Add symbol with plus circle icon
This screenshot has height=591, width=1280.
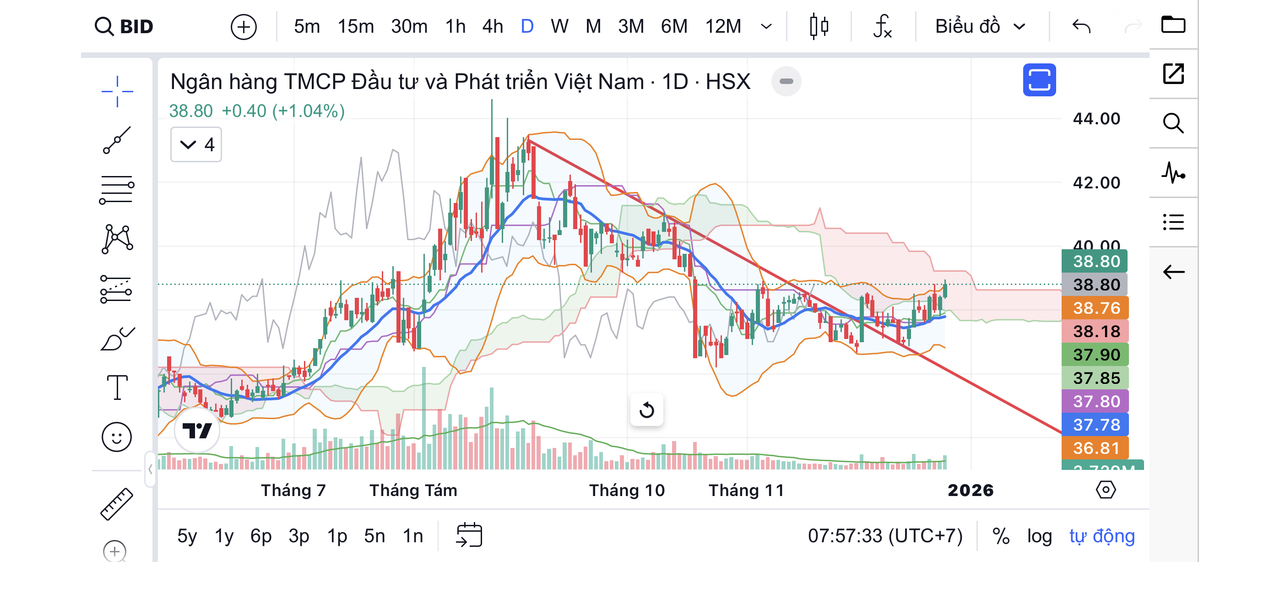click(244, 27)
